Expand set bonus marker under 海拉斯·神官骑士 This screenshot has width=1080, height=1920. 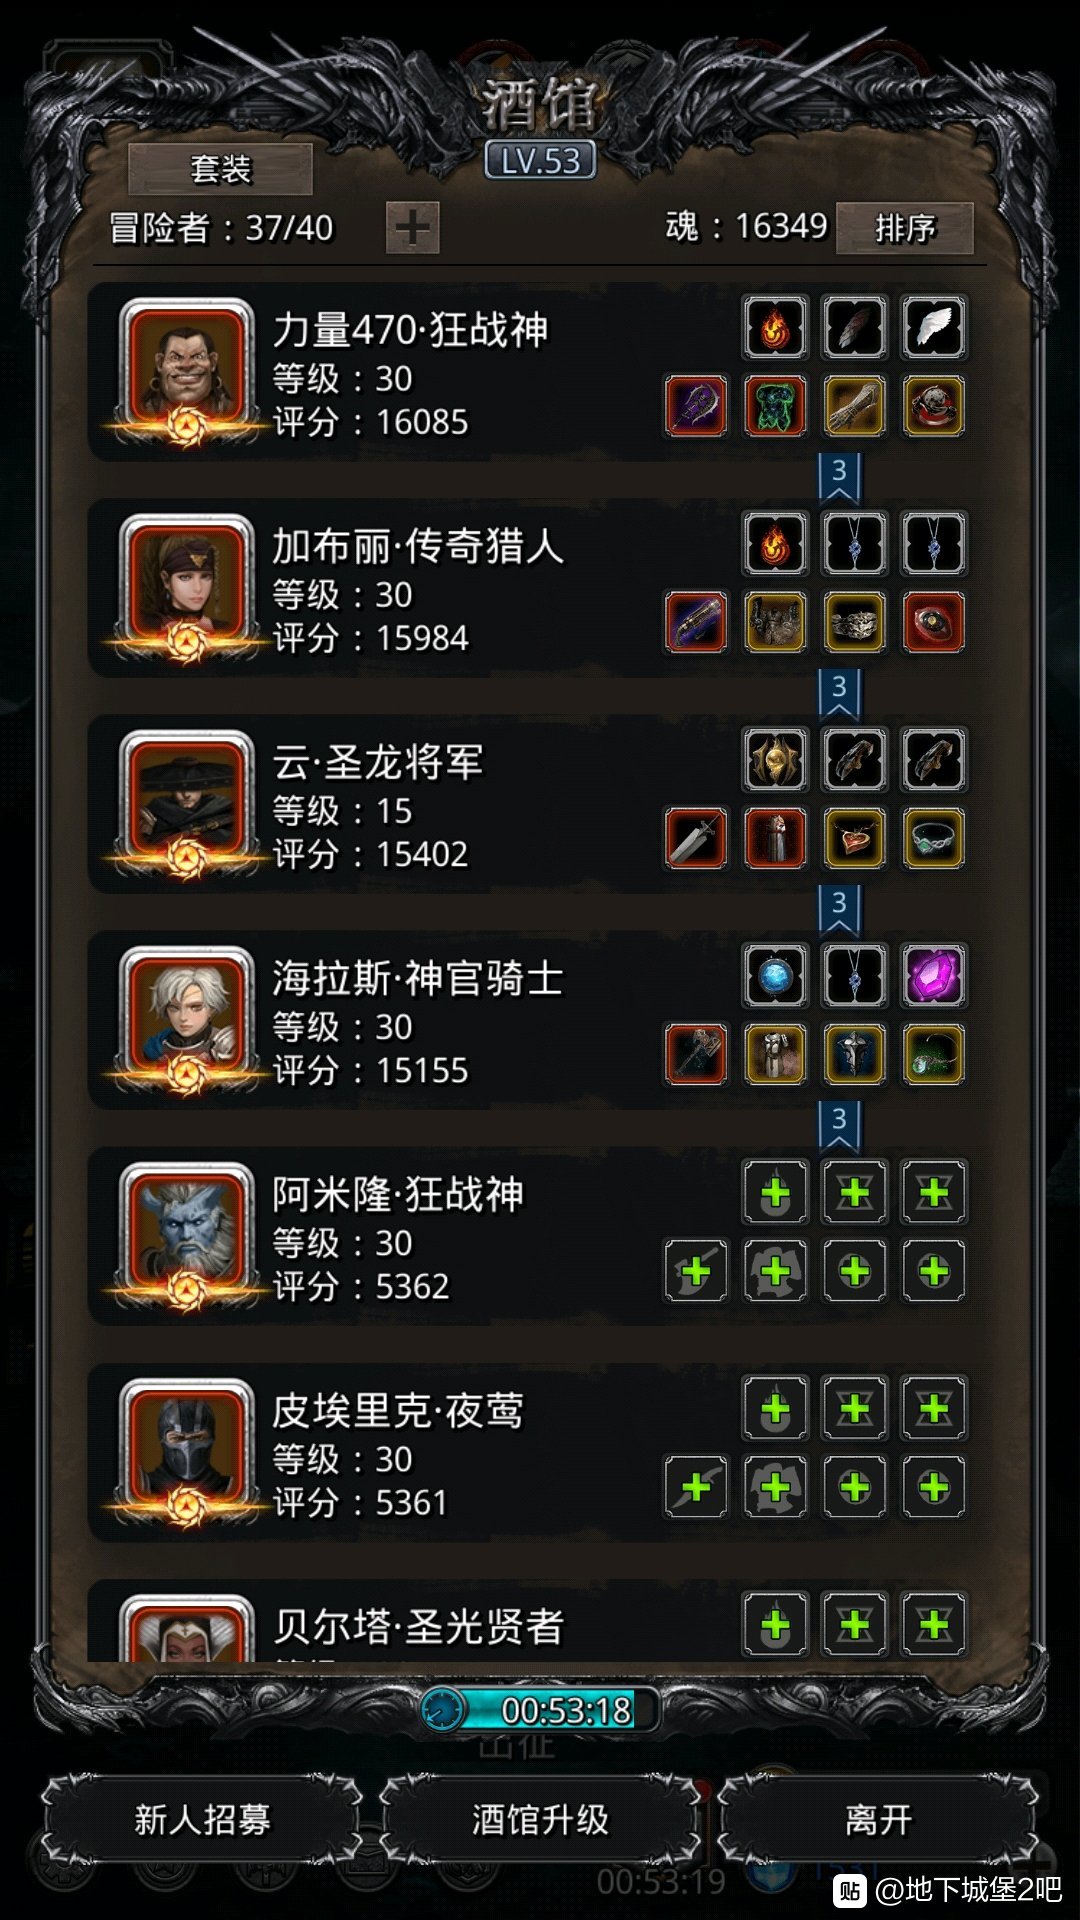point(839,1125)
